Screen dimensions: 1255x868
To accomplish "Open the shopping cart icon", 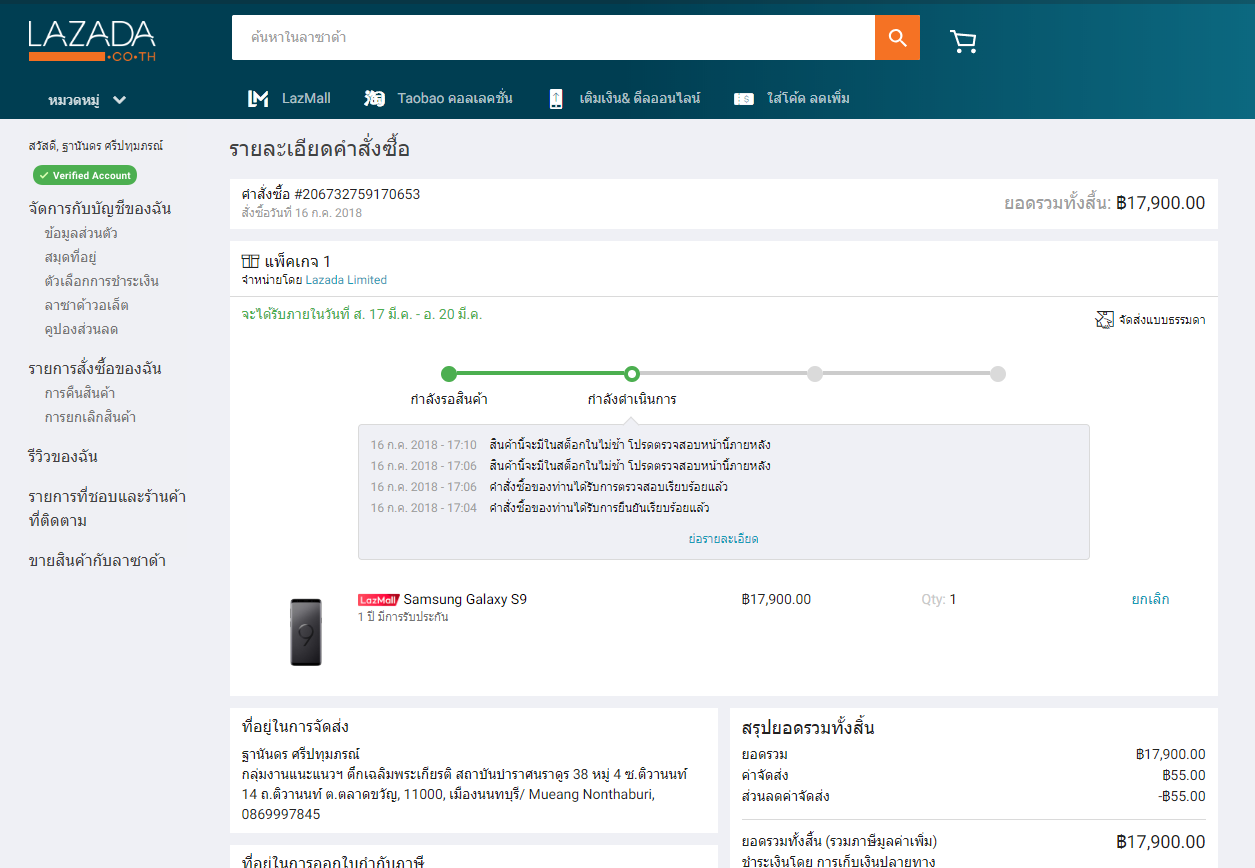I will [963, 41].
